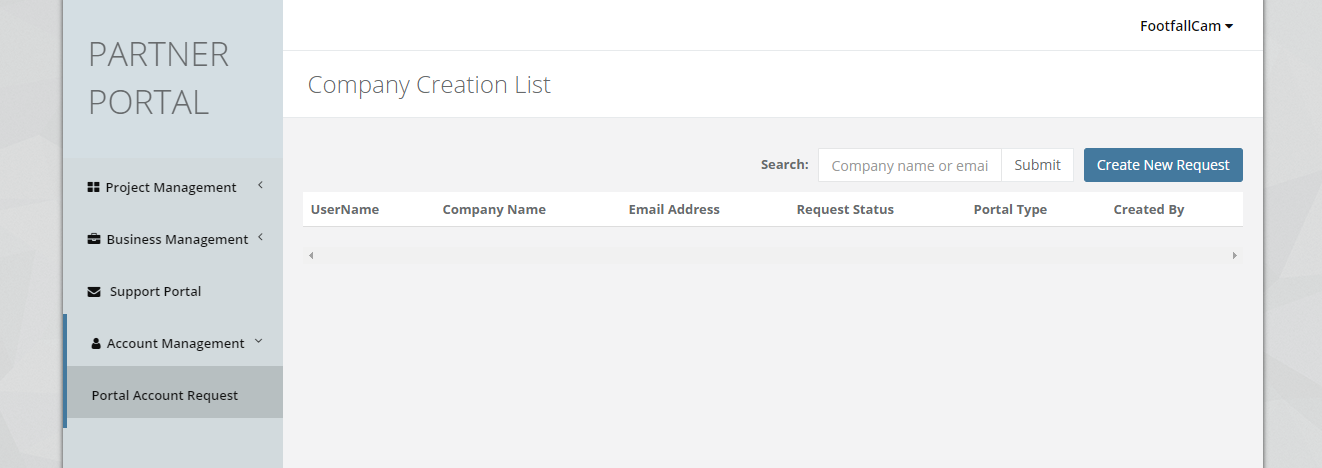1322x468 pixels.
Task: Click the left scroll arrow of table
Action: click(x=311, y=256)
